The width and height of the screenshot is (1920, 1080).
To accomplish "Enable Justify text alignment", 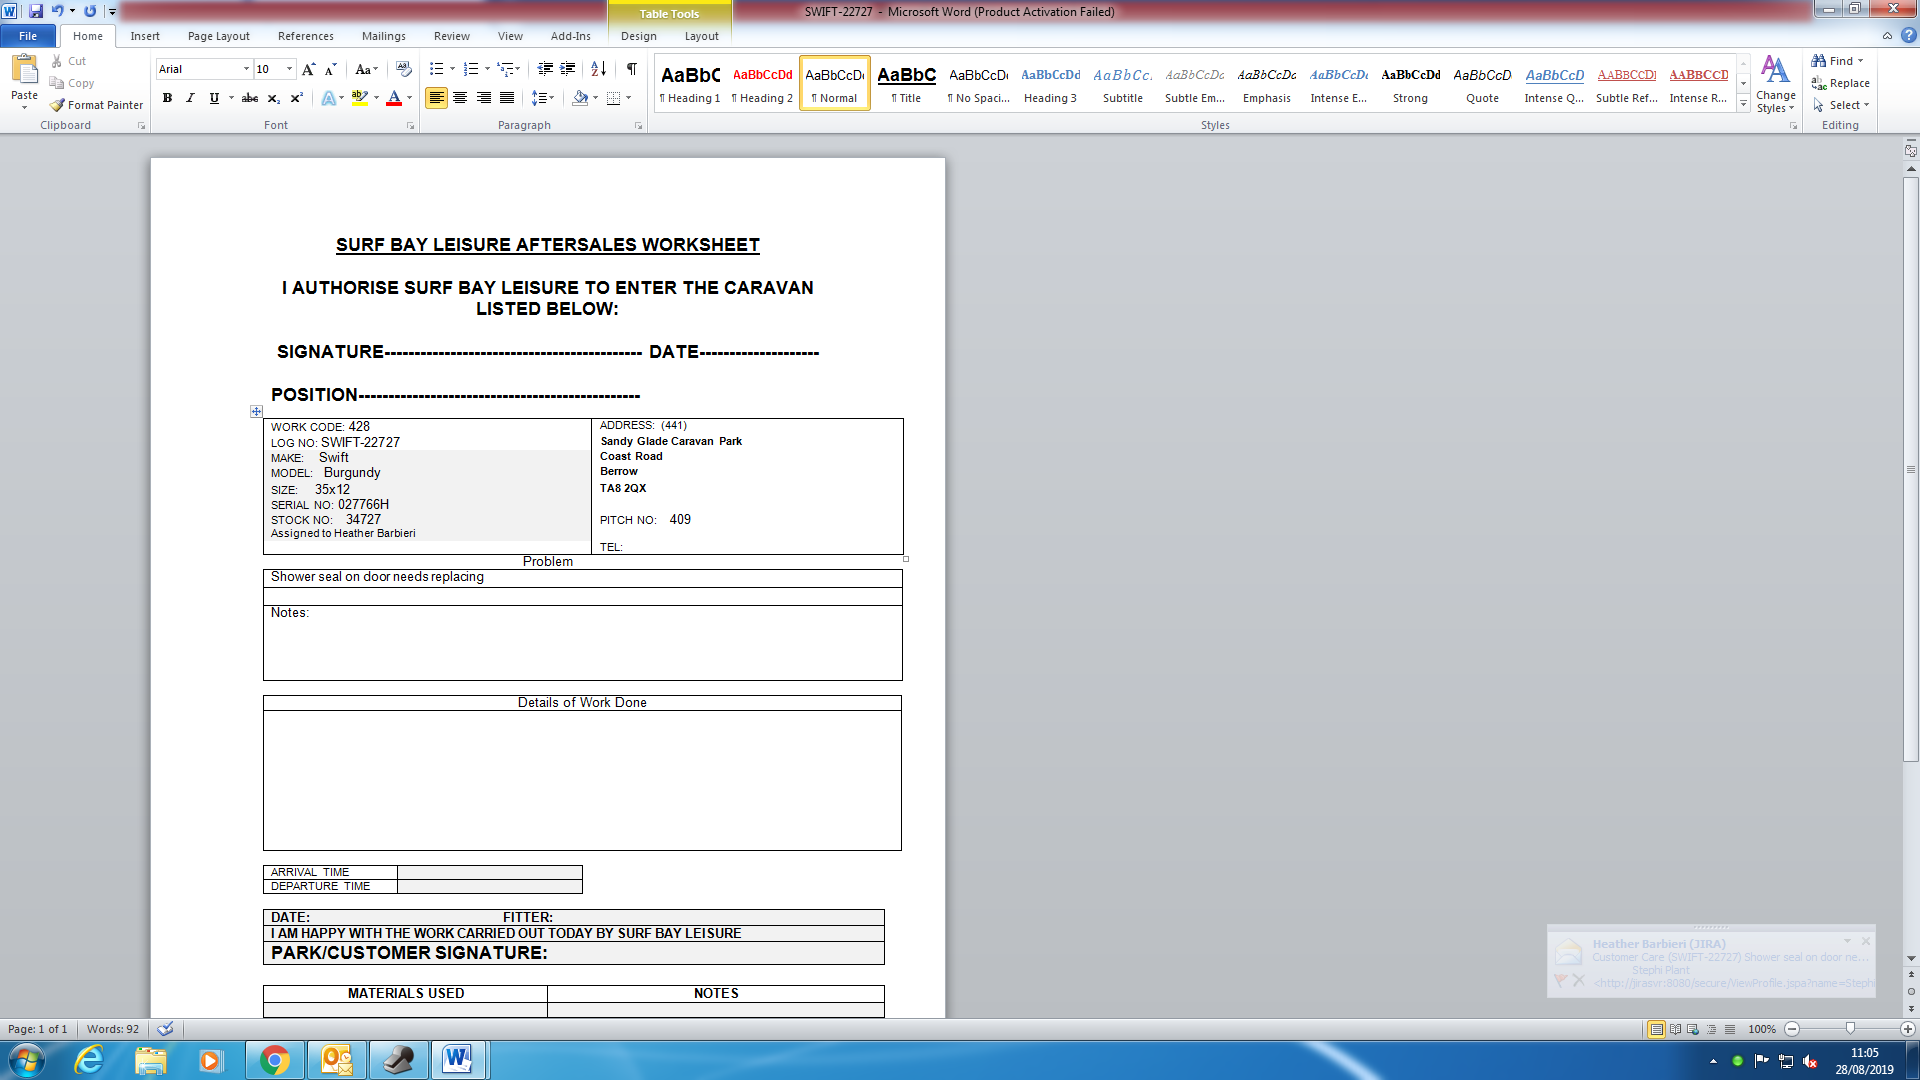I will (x=507, y=98).
